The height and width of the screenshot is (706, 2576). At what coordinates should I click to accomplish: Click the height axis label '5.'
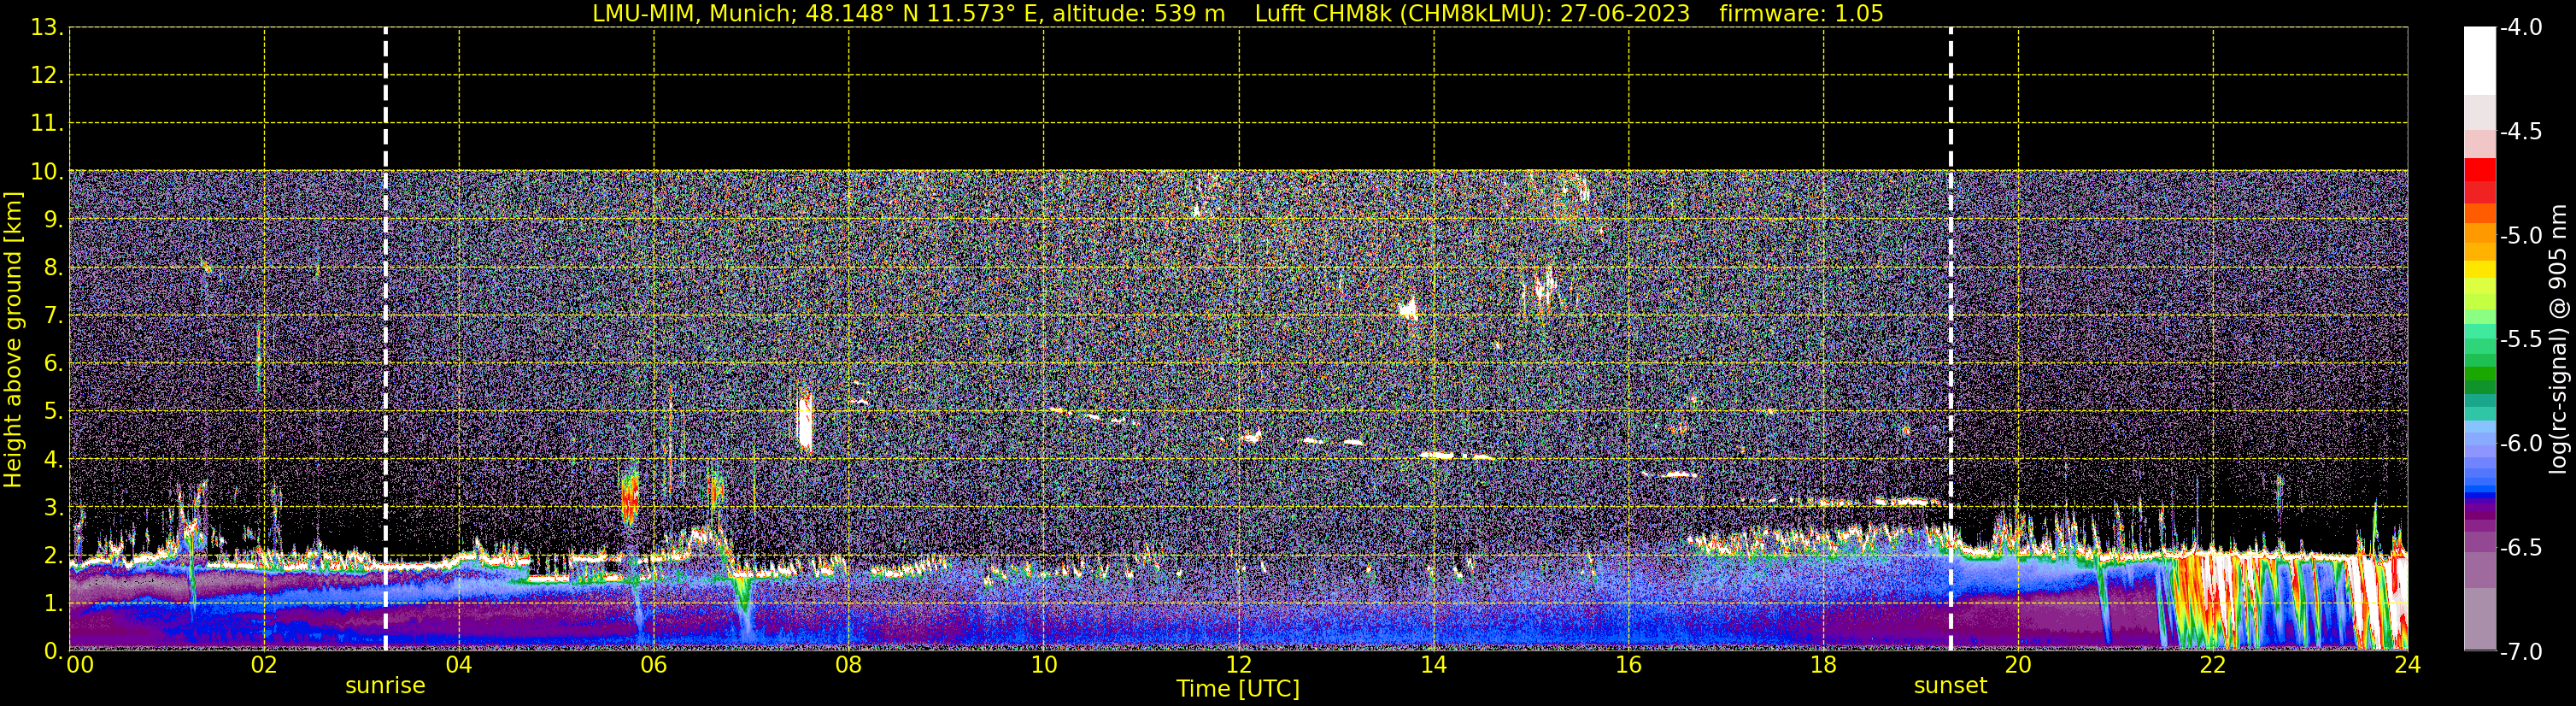pyautogui.click(x=52, y=412)
